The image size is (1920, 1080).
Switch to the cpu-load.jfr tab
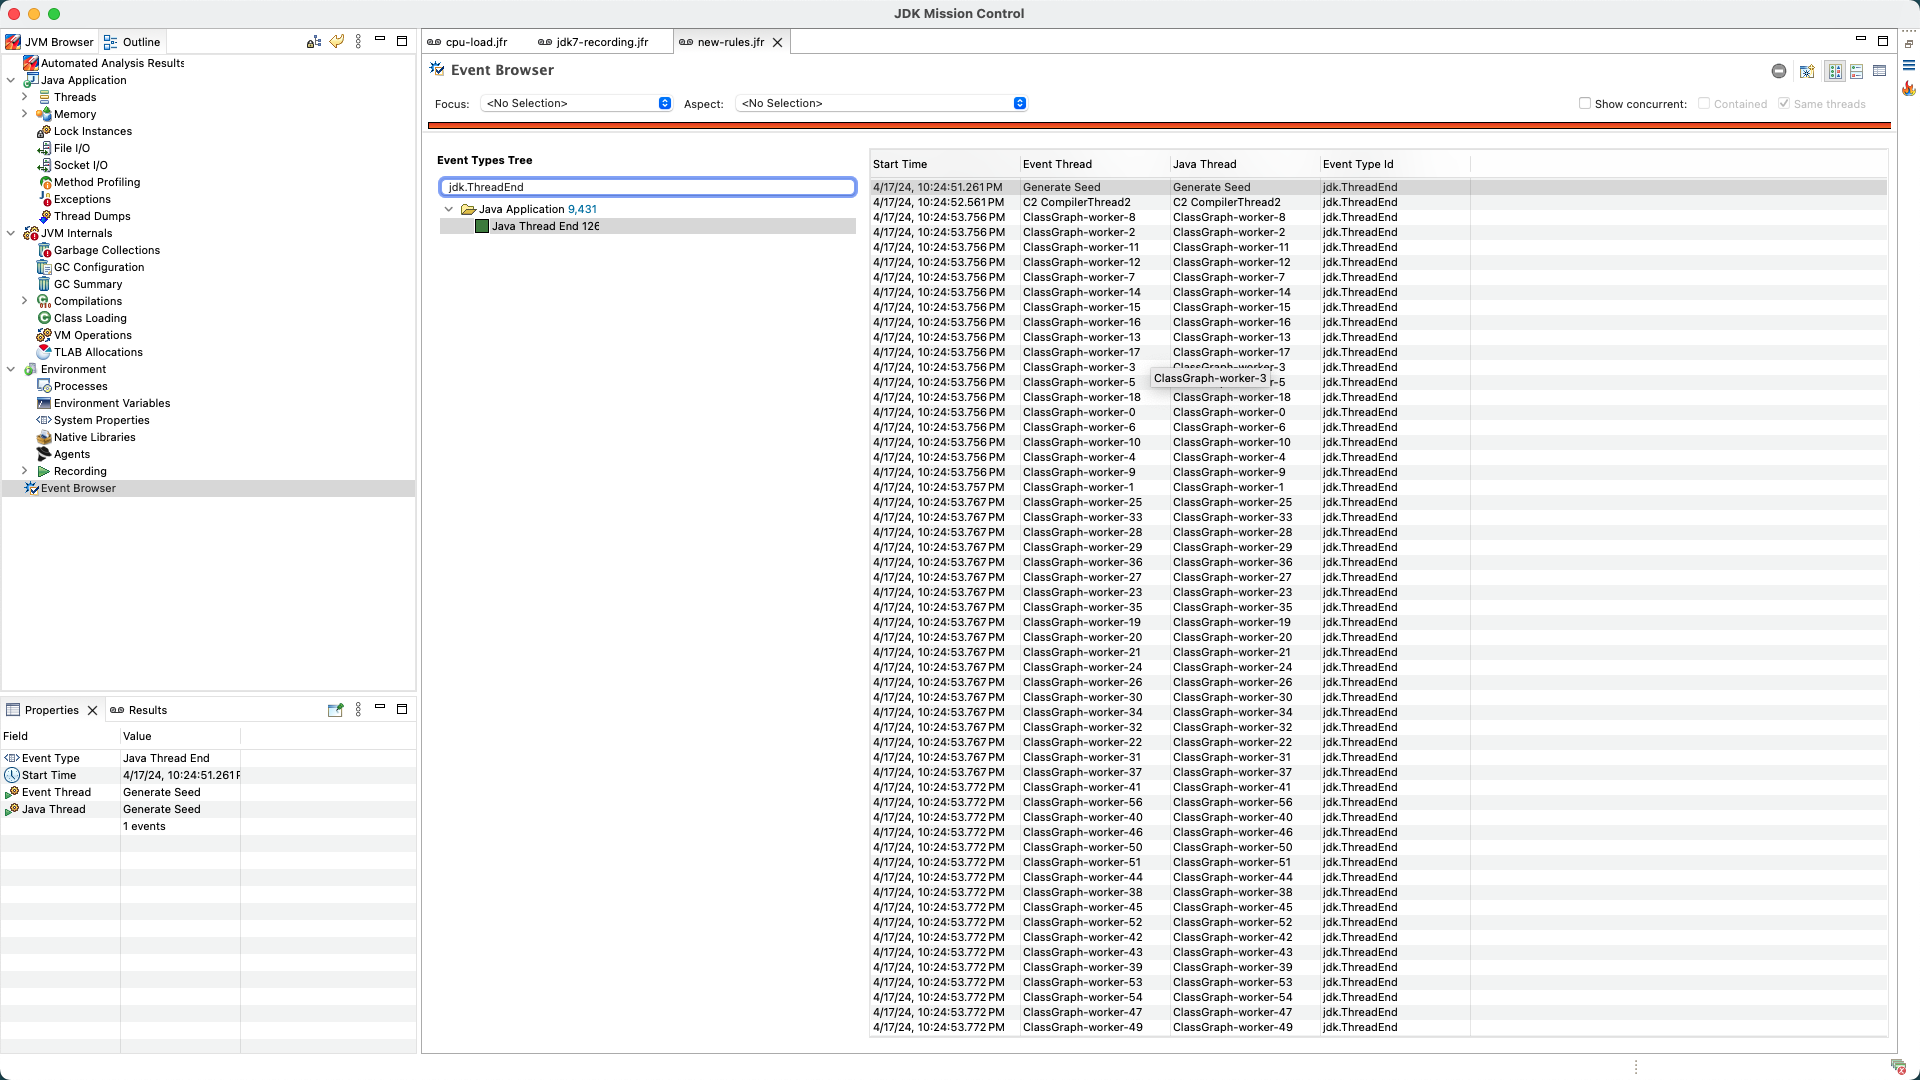[476, 42]
